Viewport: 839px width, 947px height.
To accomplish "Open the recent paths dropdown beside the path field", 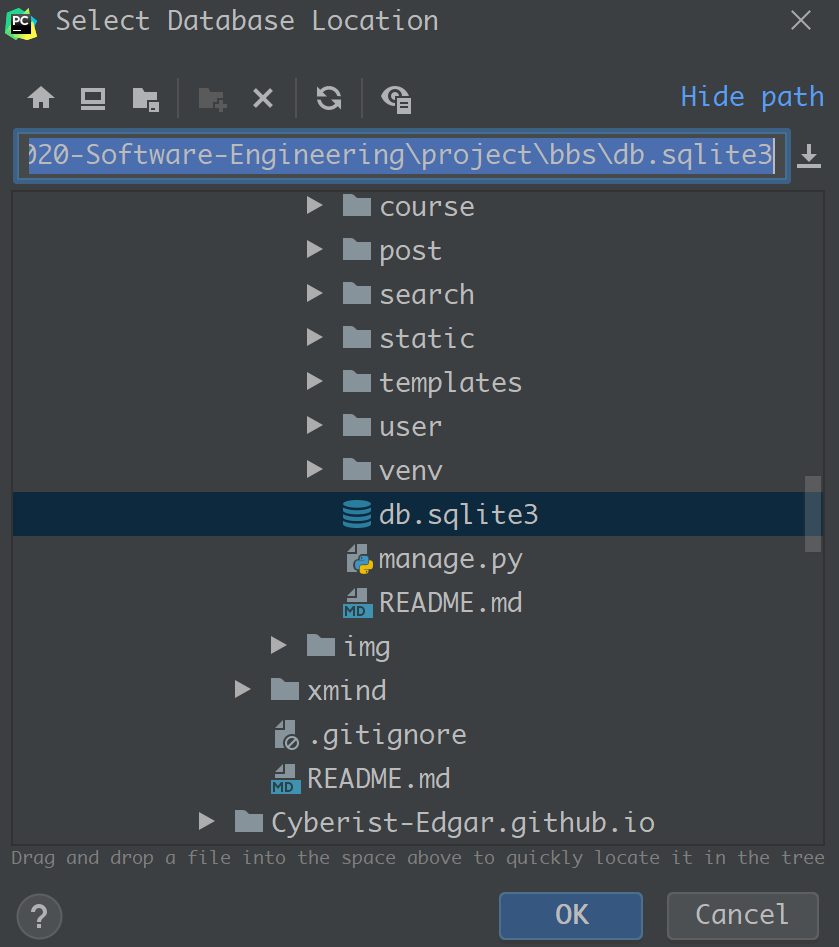I will click(x=809, y=156).
